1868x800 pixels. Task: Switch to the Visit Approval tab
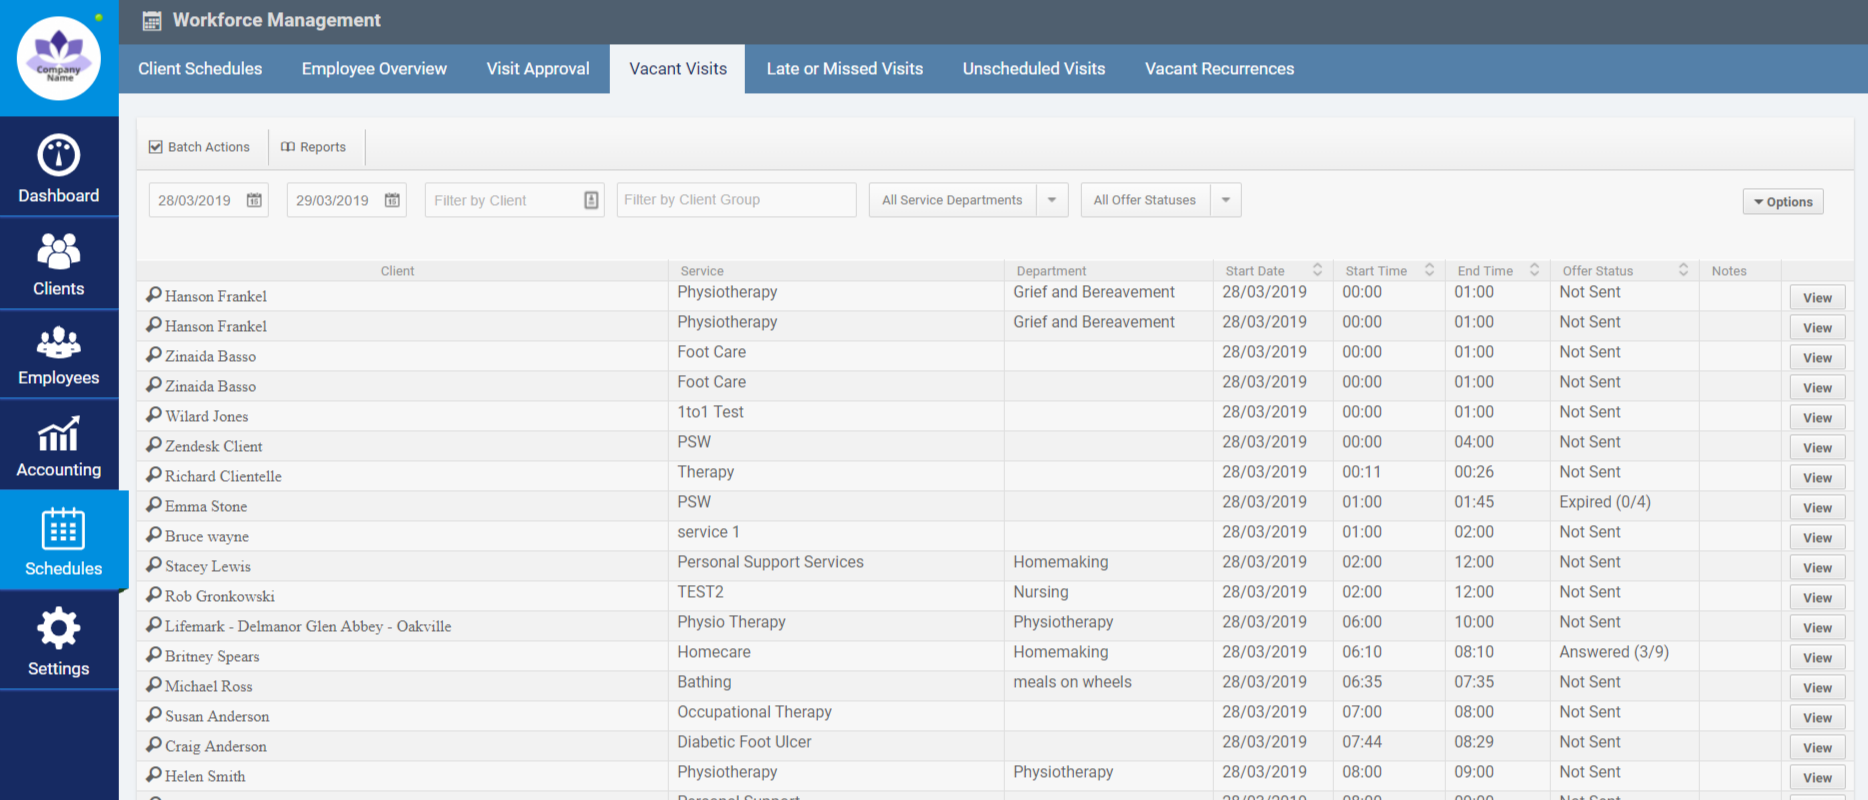pos(537,69)
